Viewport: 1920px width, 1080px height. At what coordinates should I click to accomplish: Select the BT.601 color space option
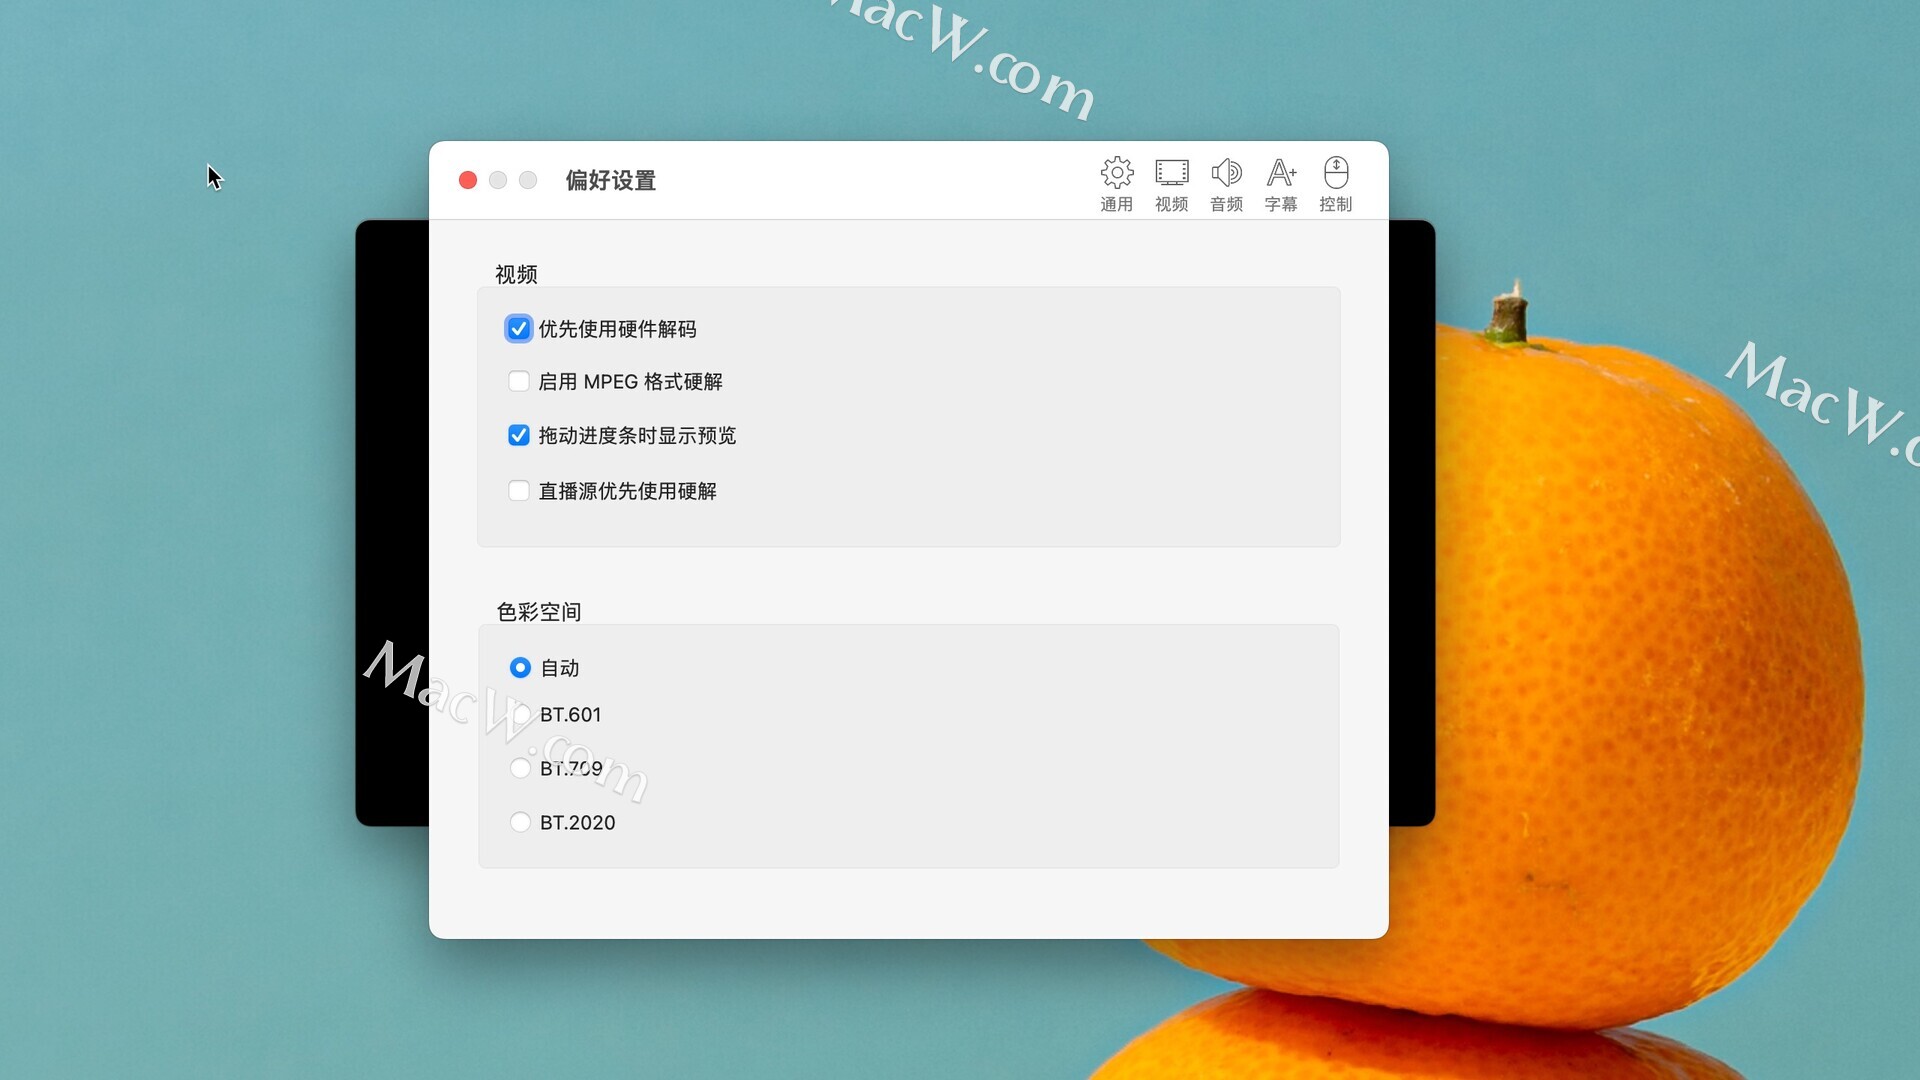(520, 714)
